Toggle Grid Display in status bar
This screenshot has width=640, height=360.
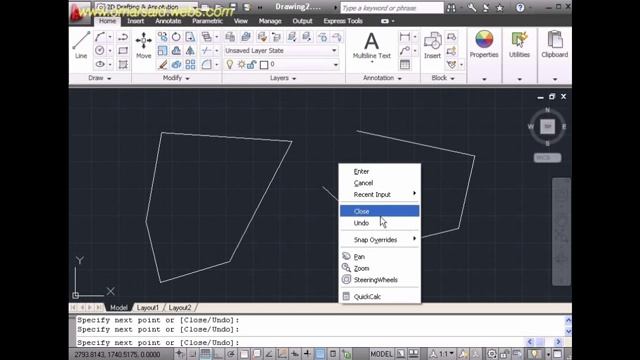[x=205, y=354]
